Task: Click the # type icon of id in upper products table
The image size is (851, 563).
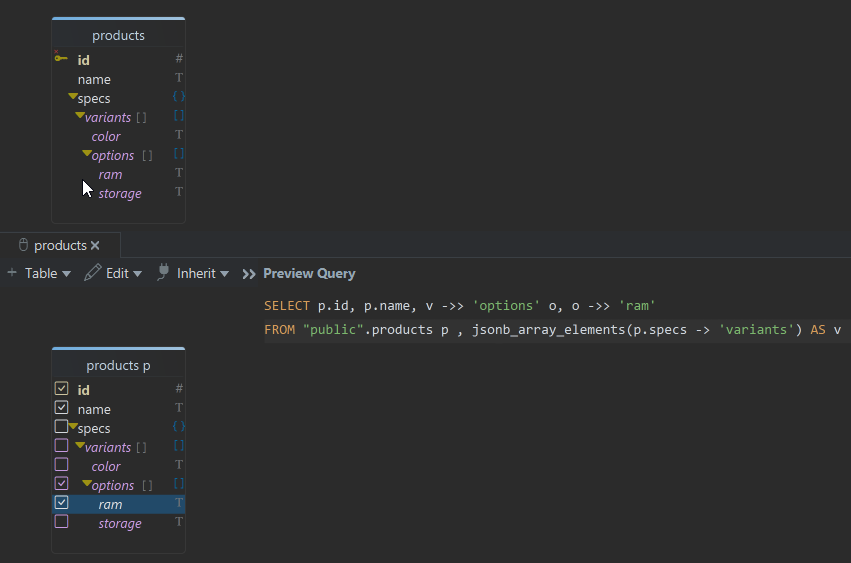Action: coord(179,59)
